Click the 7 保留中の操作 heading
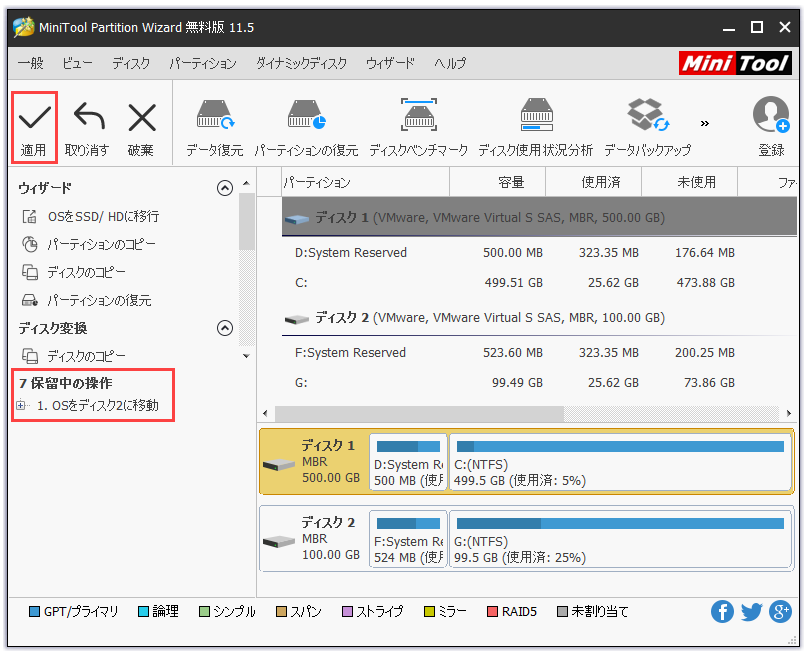Screen dimensions: 808x655 point(65,383)
